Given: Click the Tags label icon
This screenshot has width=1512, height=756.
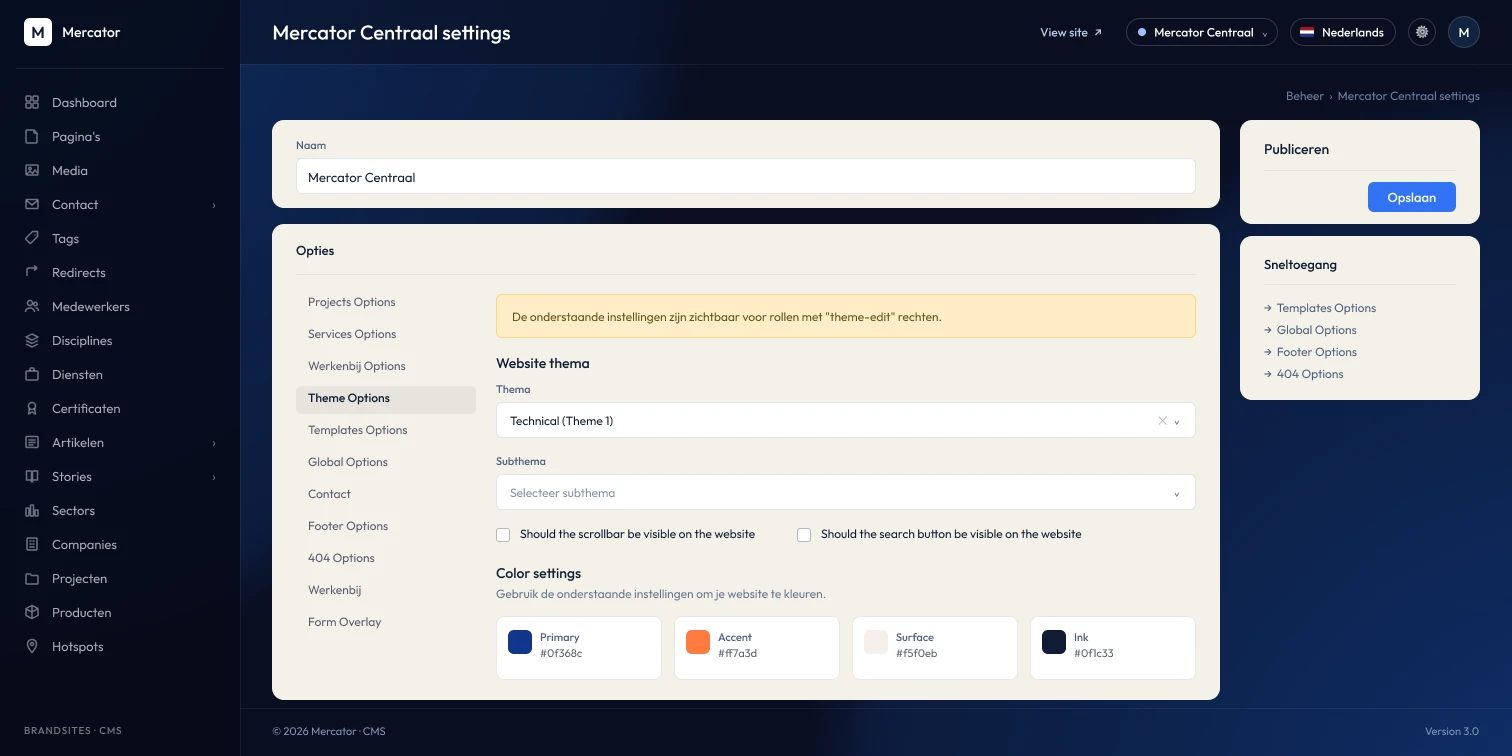Looking at the screenshot, I should coord(32,238).
